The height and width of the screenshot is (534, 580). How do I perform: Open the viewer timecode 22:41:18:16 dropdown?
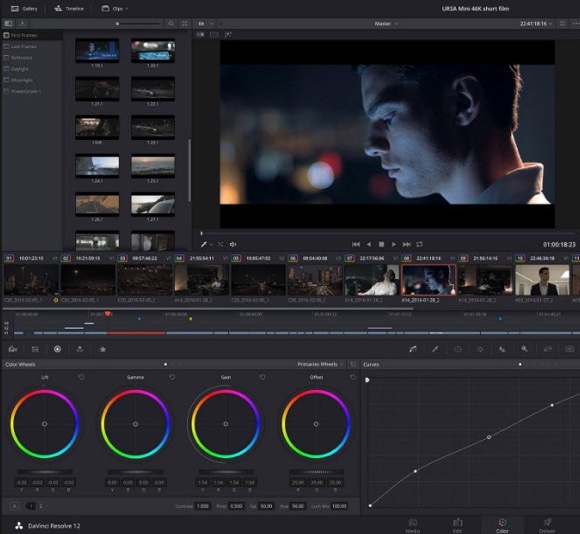pyautogui.click(x=536, y=24)
